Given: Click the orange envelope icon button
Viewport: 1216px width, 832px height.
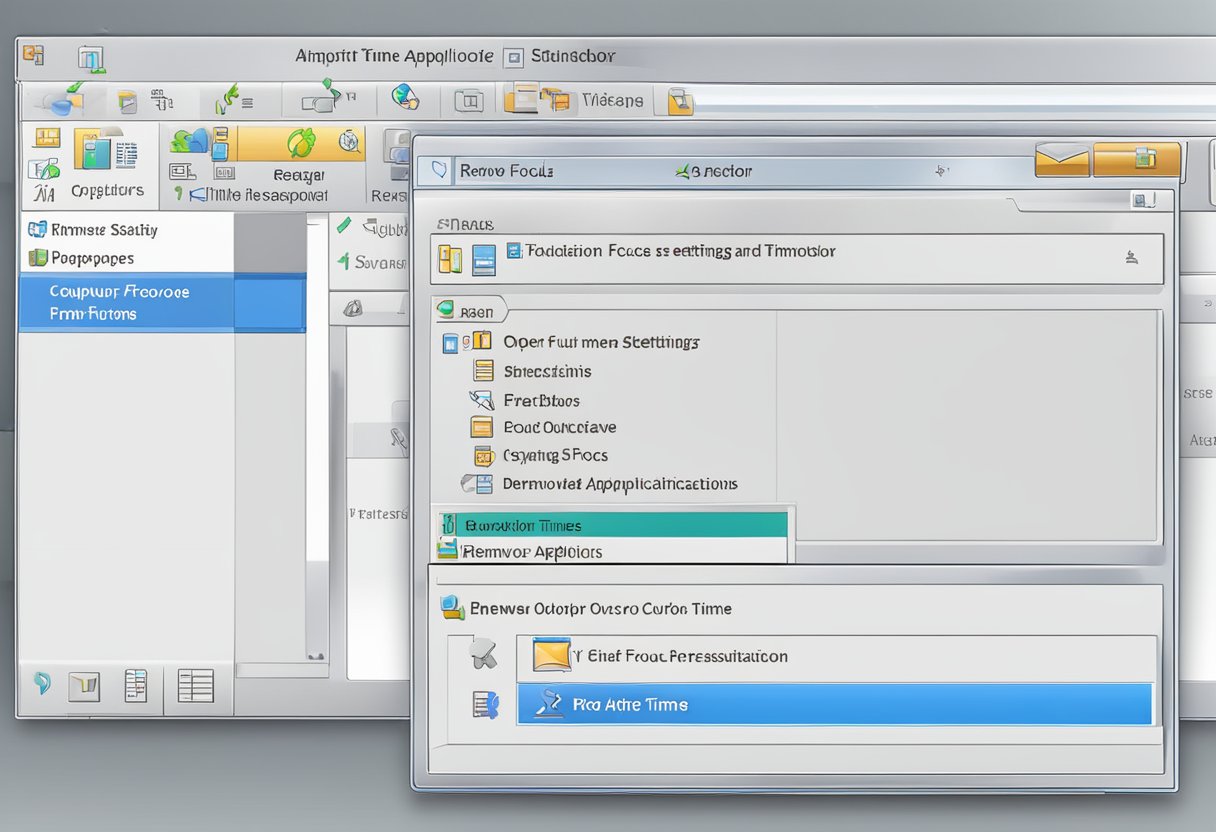Looking at the screenshot, I should pos(1061,160).
